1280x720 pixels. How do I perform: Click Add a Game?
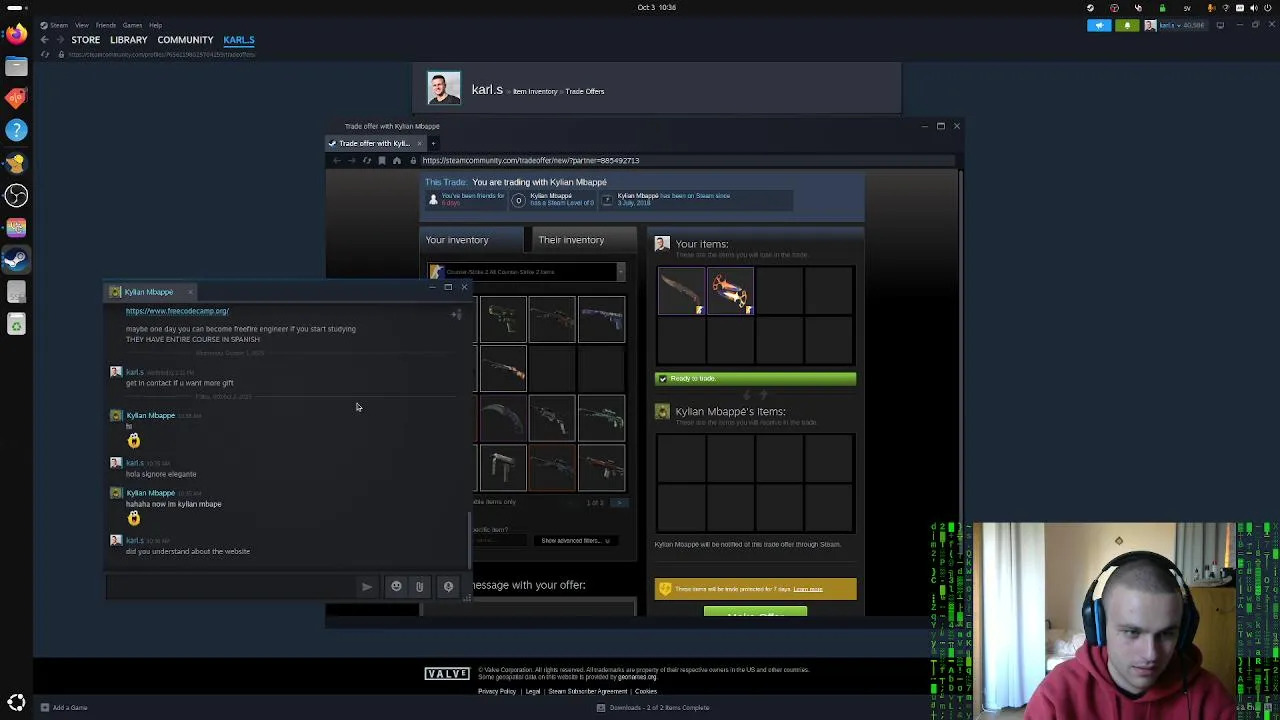tap(63, 708)
